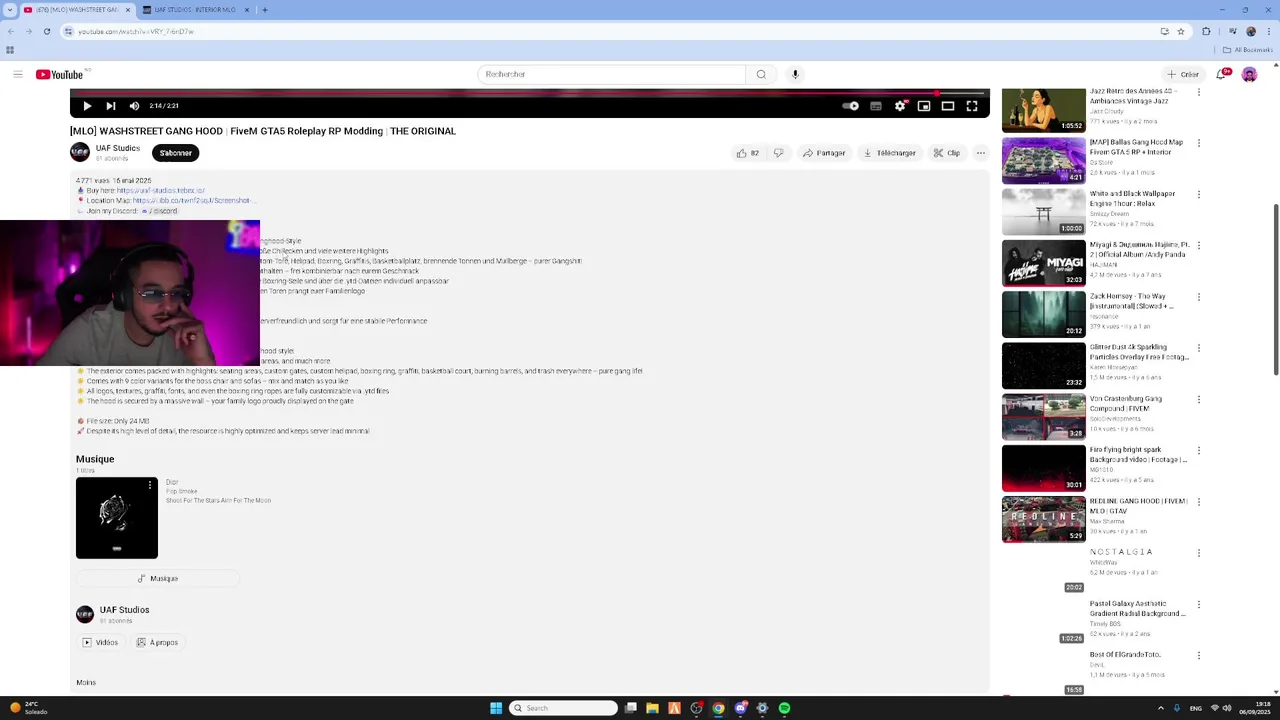
Task: Open Chrome extensions puzzle icon
Action: click(x=1206, y=31)
